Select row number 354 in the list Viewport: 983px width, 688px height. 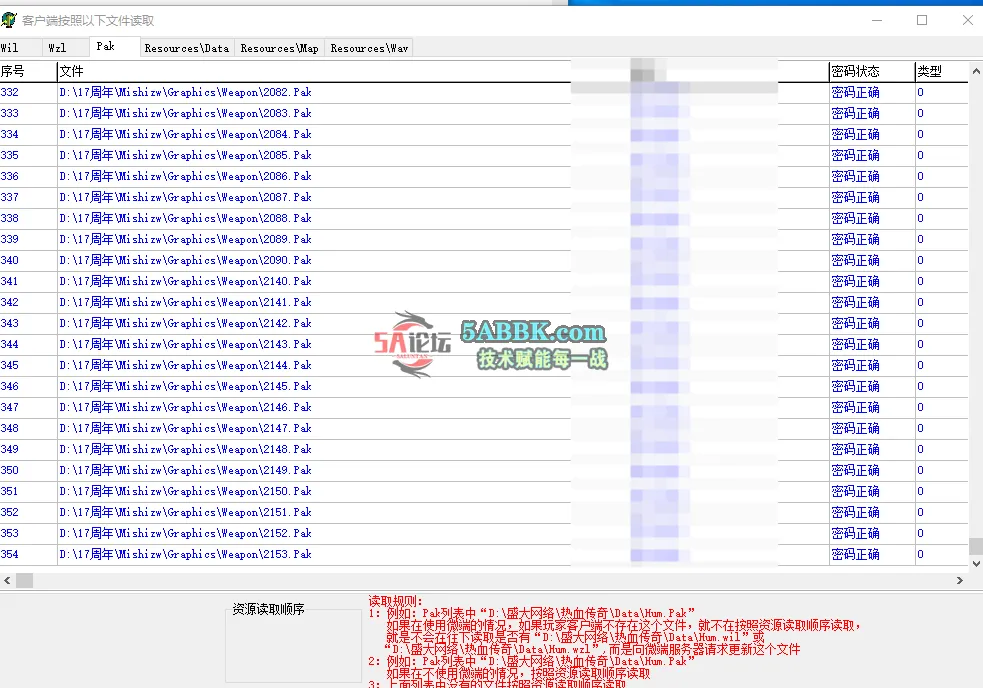pyautogui.click(x=186, y=554)
